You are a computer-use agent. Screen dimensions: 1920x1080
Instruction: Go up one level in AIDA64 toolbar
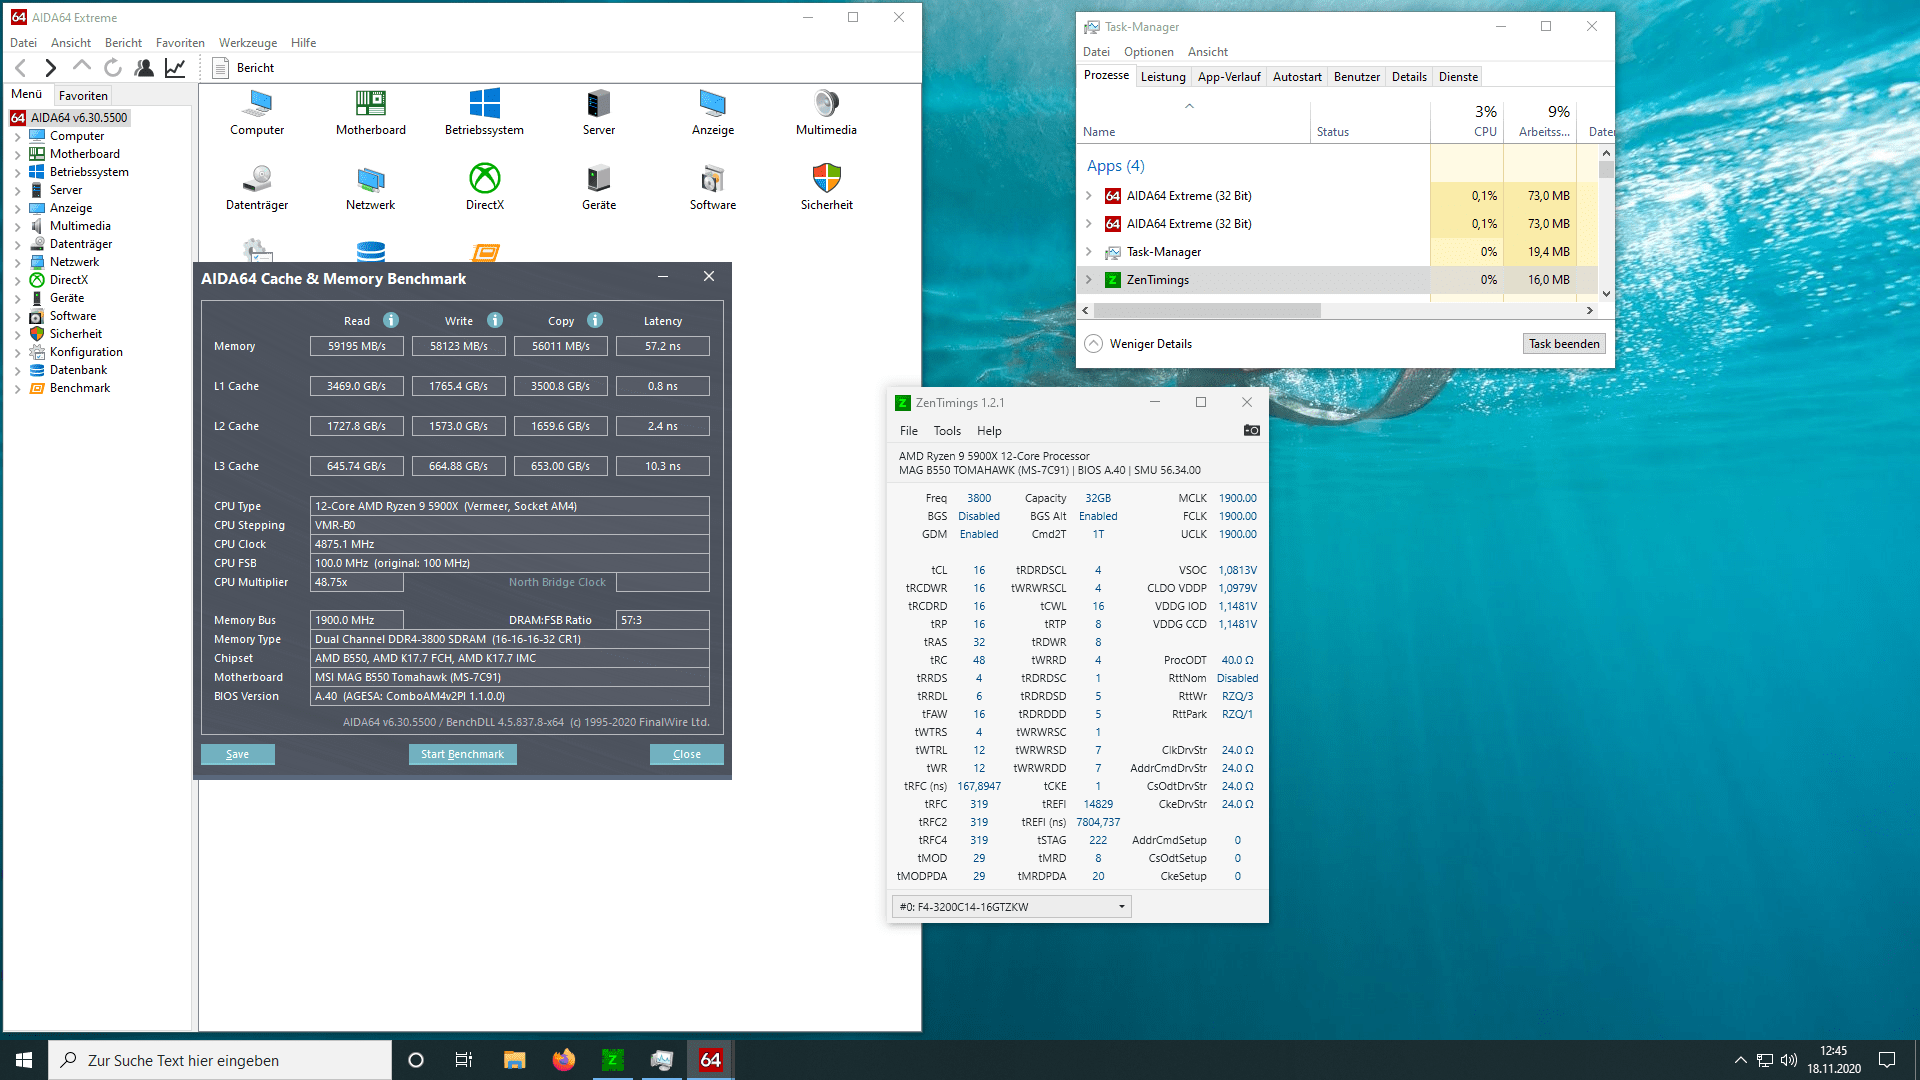coord(82,67)
